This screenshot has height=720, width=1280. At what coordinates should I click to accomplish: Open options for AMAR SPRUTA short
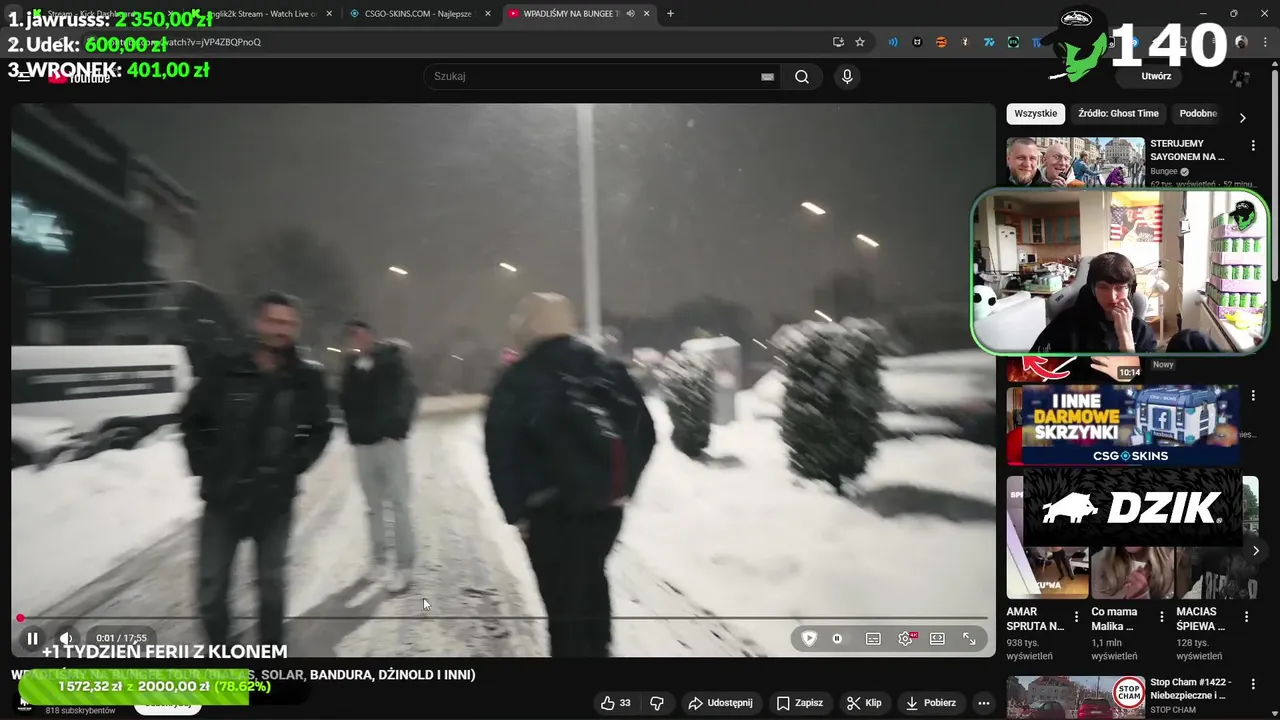pyautogui.click(x=1076, y=617)
